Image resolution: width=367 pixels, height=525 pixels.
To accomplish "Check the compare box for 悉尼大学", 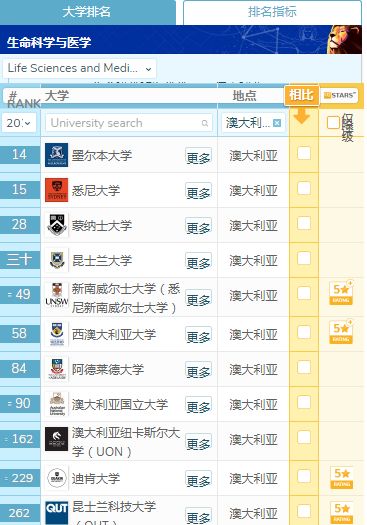I will [304, 188].
